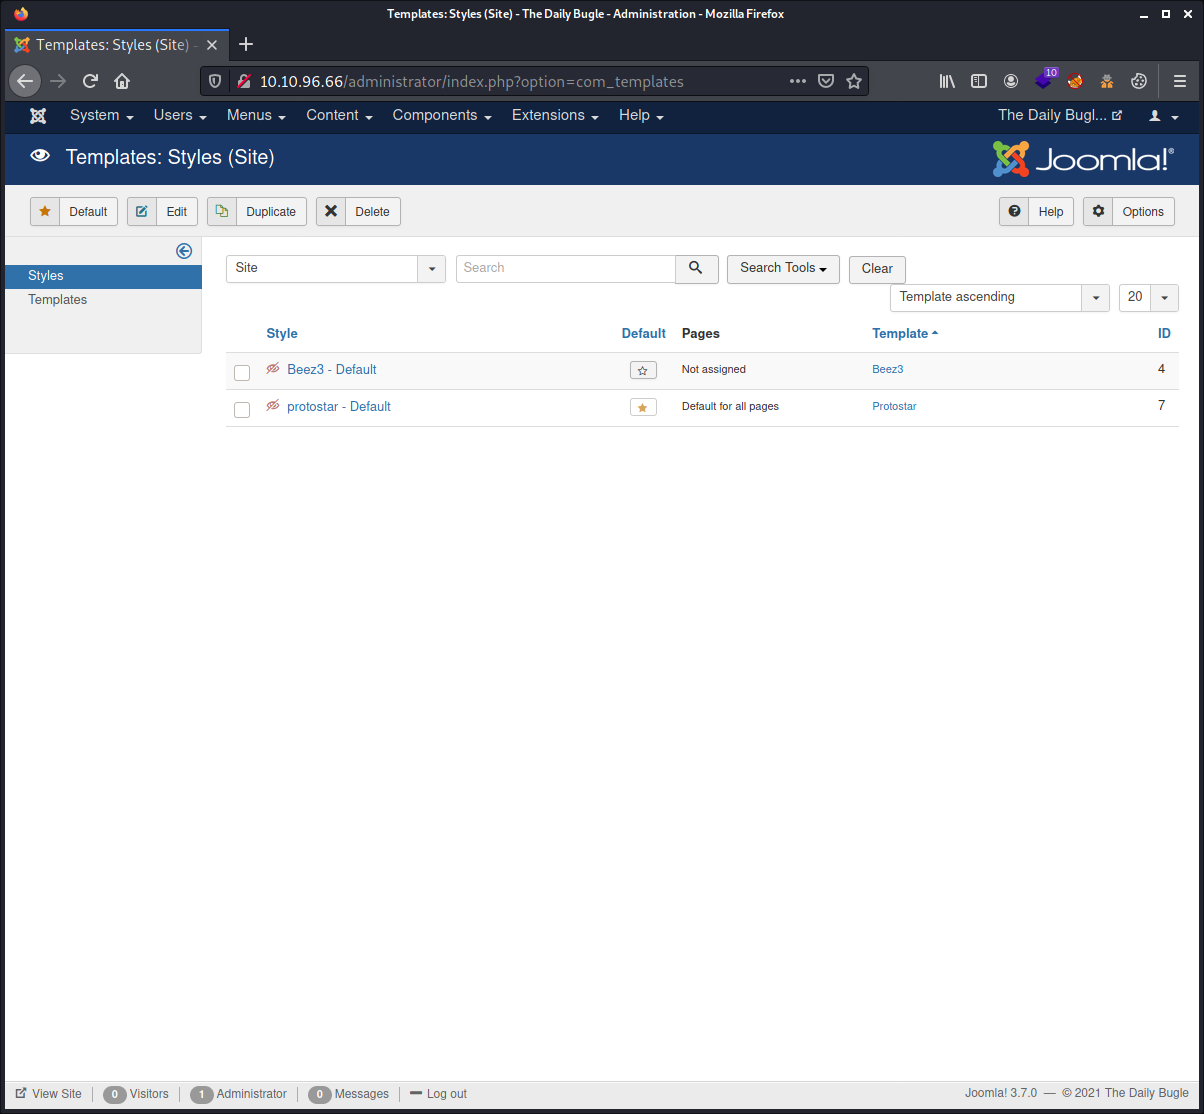Sort by the ID column header
Image resolution: width=1204 pixels, height=1114 pixels.
point(1164,334)
